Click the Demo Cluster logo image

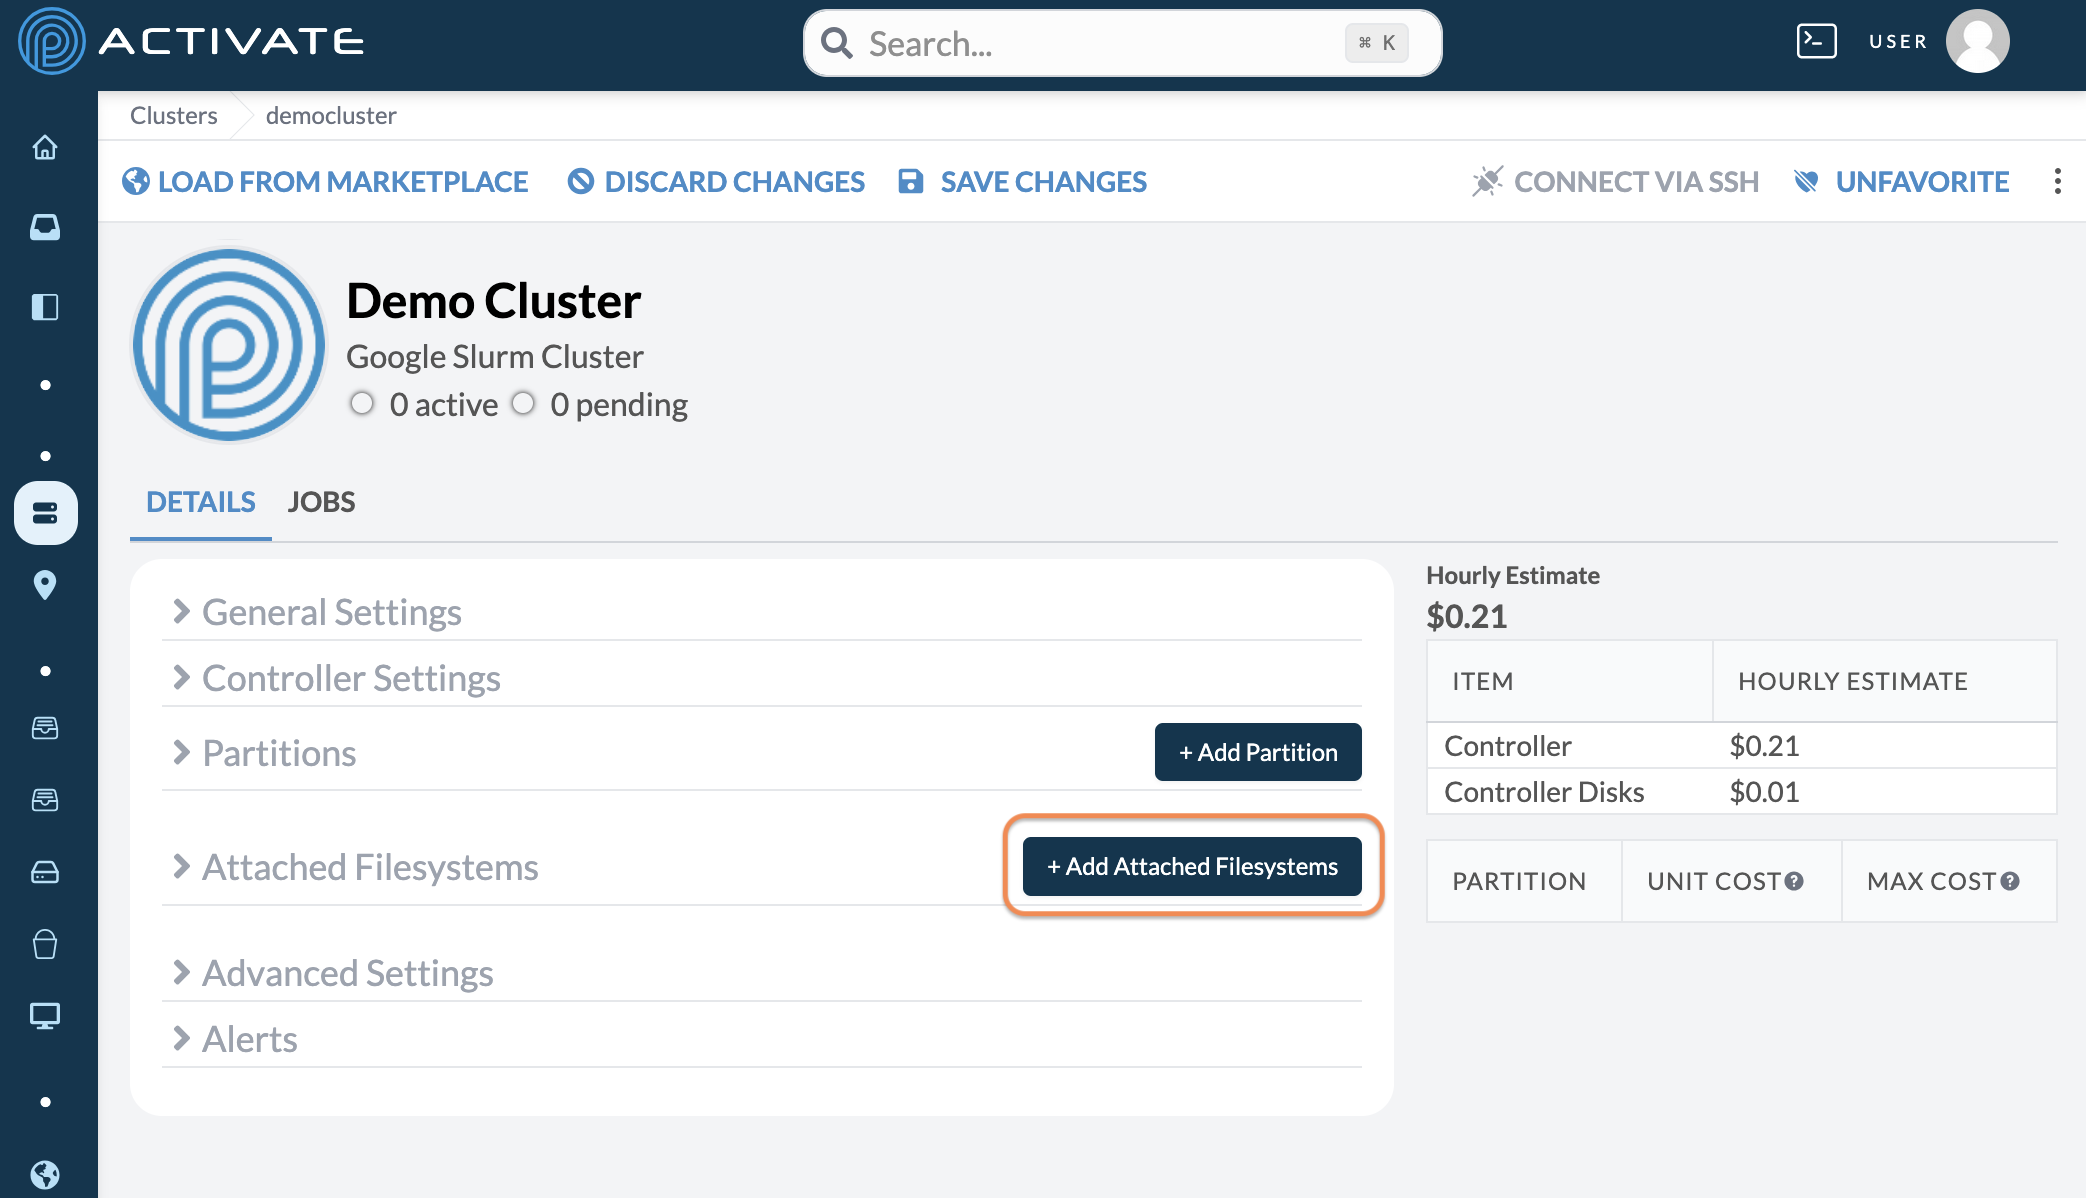pyautogui.click(x=229, y=345)
